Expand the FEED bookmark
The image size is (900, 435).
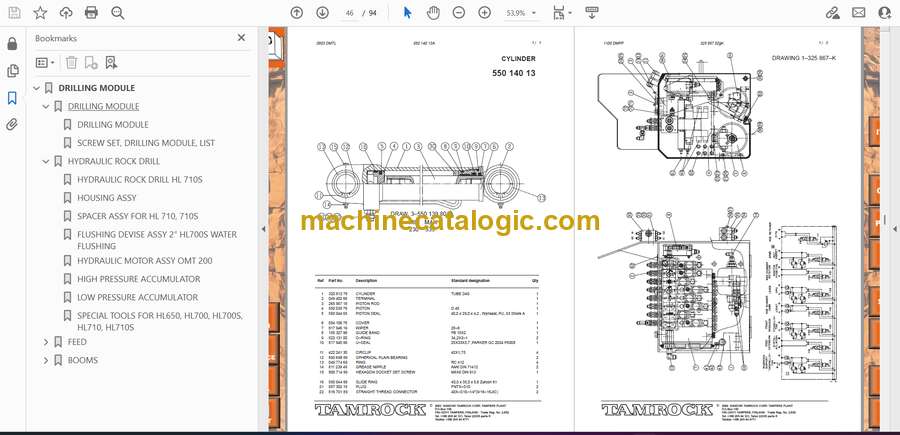(46, 342)
